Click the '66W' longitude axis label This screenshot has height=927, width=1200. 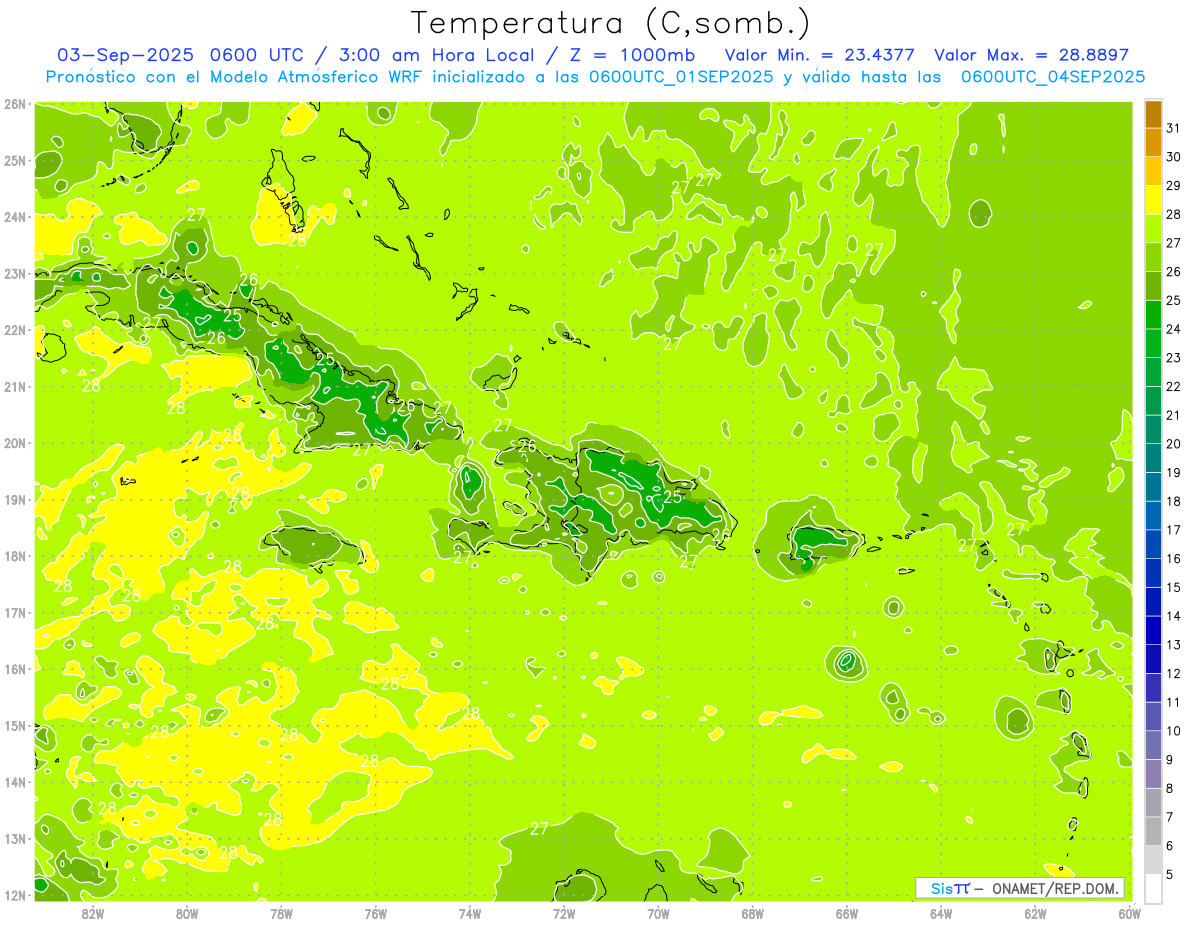click(x=846, y=913)
